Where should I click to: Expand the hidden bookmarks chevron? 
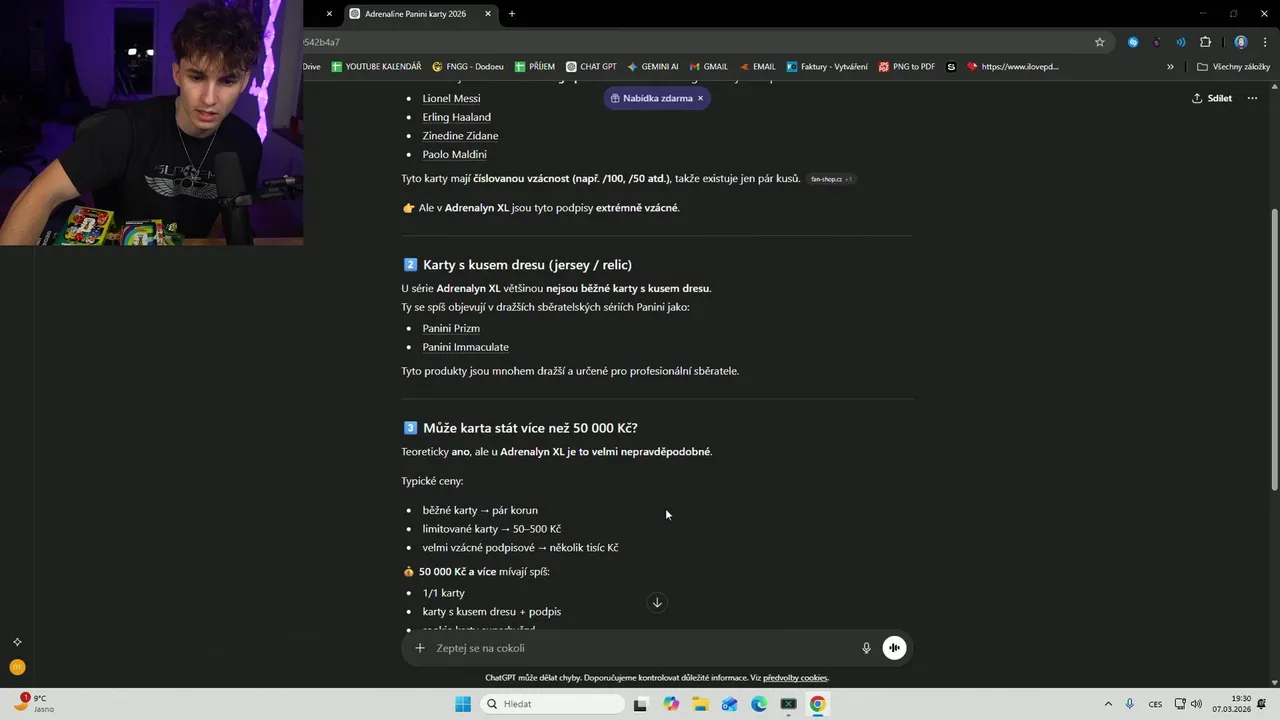(x=1170, y=67)
